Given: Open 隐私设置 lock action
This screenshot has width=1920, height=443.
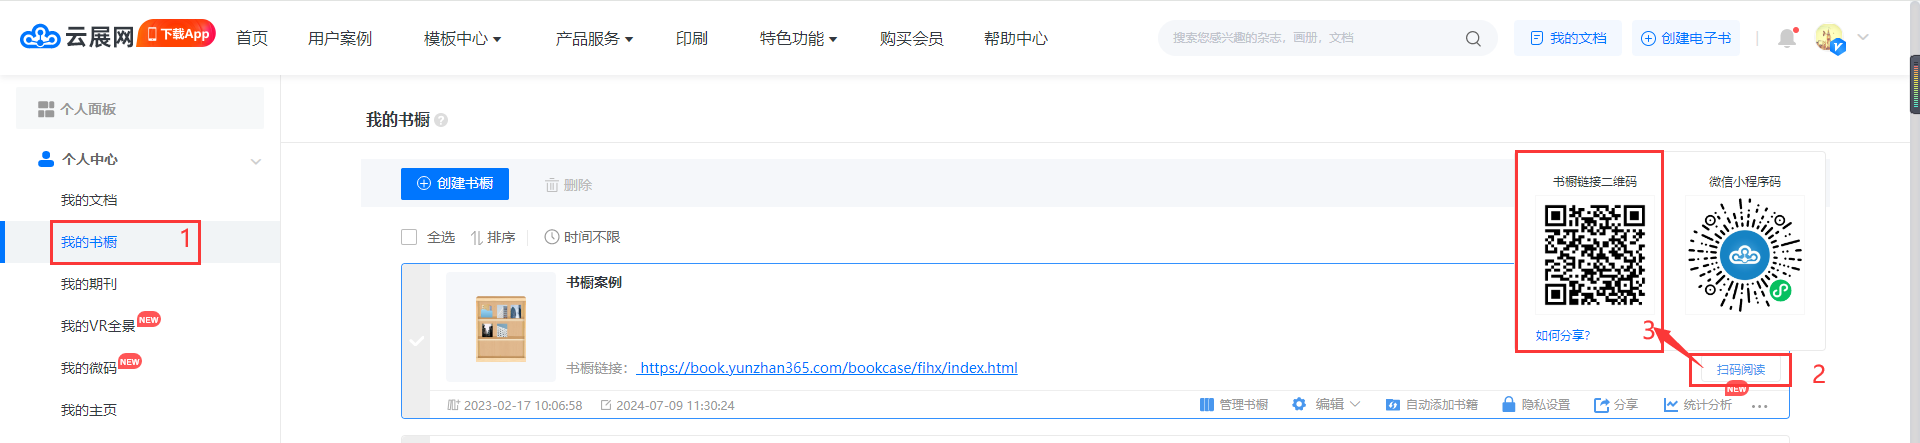Looking at the screenshot, I should point(1536,404).
